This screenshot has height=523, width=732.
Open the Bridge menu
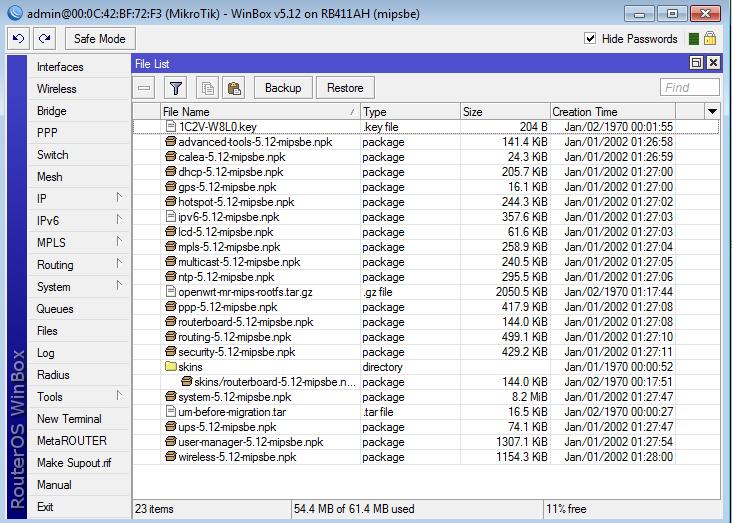tap(79, 111)
